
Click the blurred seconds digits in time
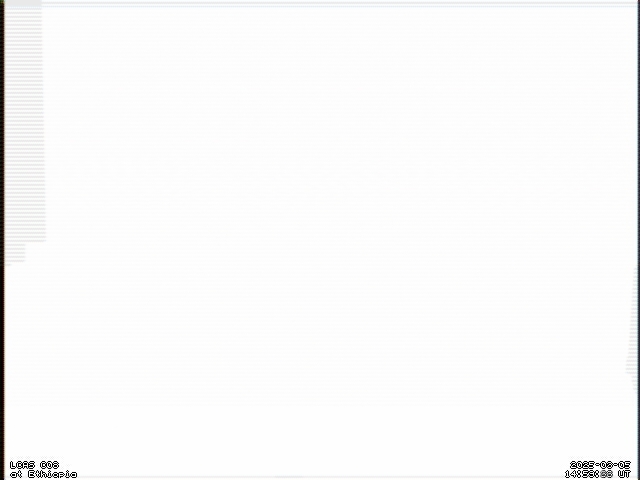pyautogui.click(x=607, y=474)
